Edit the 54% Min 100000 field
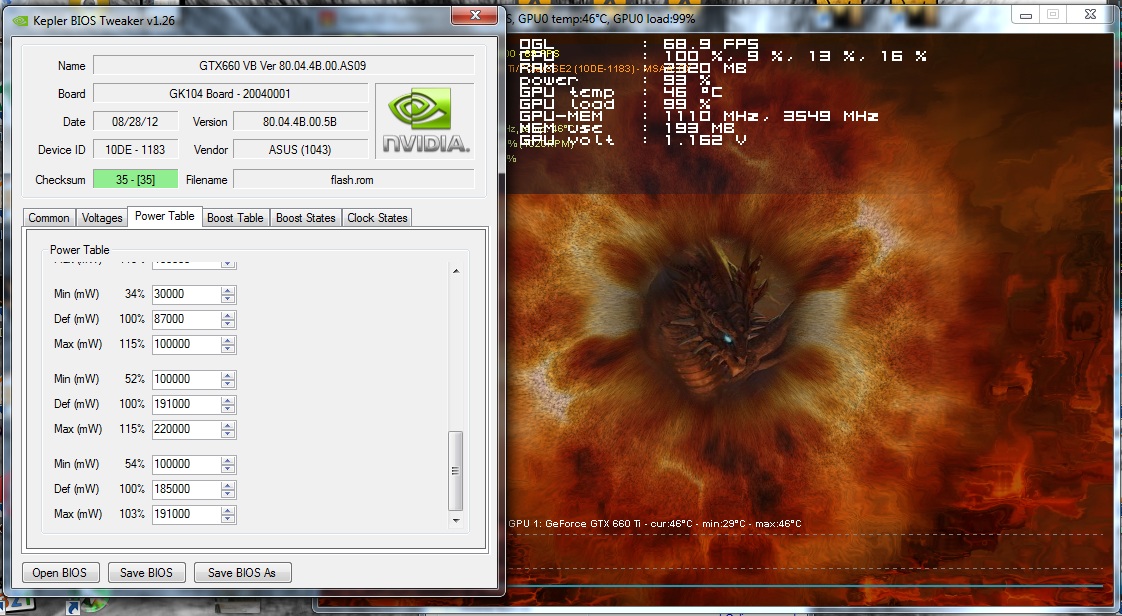This screenshot has width=1122, height=616. [186, 464]
